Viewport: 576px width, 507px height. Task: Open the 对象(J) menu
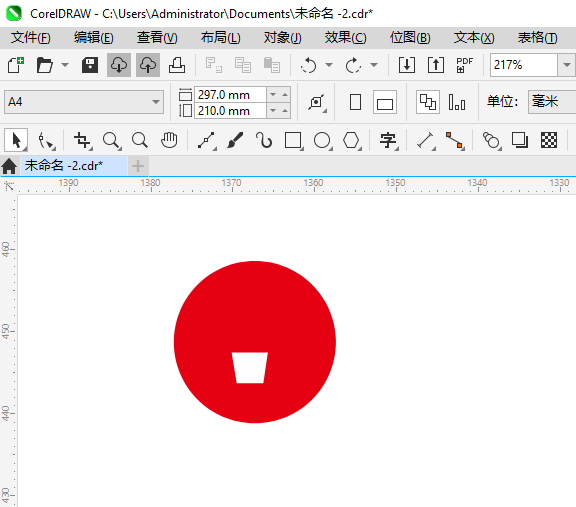coord(283,37)
